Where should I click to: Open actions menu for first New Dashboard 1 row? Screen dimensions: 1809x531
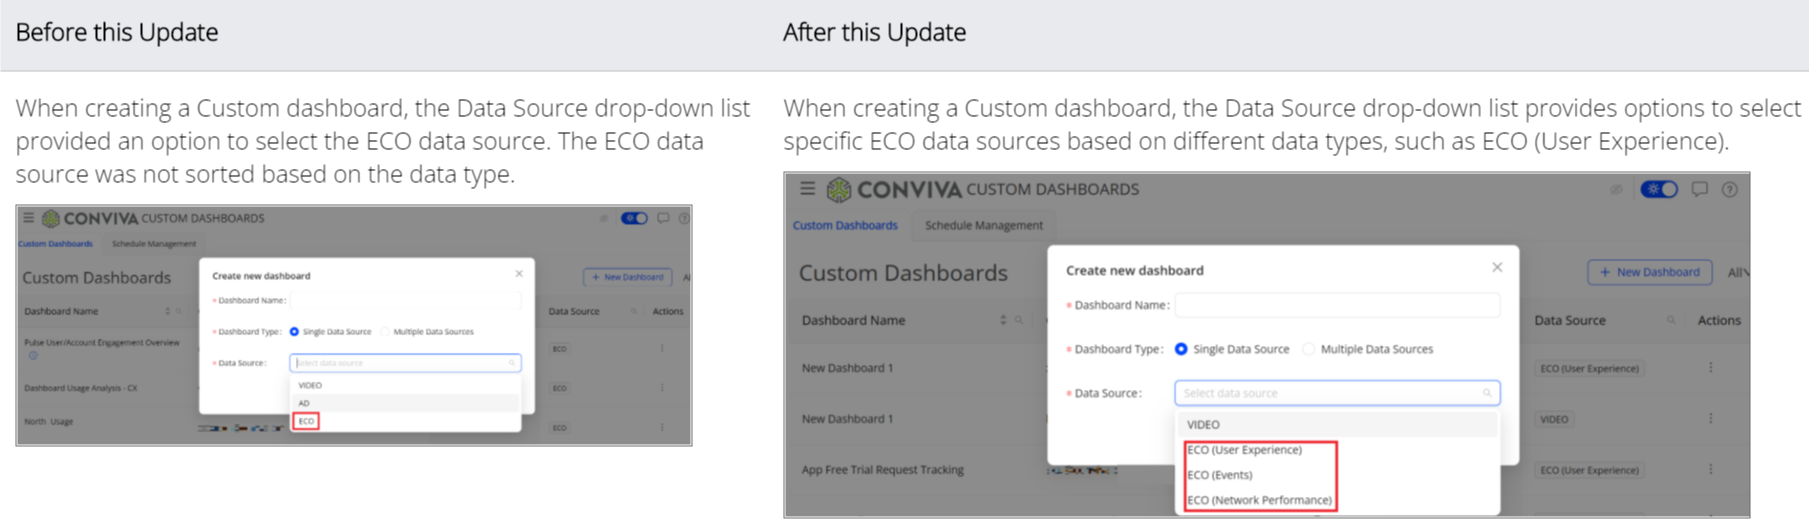coord(1711,368)
